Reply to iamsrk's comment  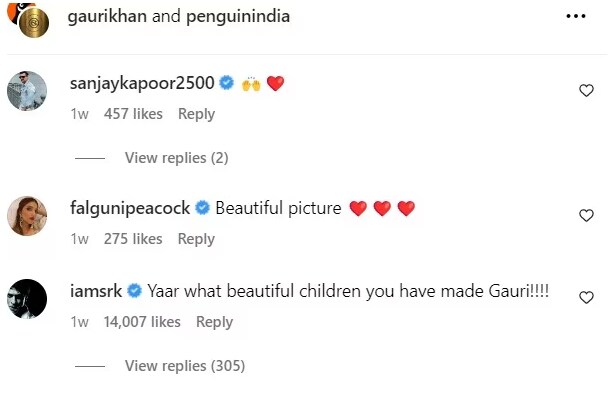(214, 322)
